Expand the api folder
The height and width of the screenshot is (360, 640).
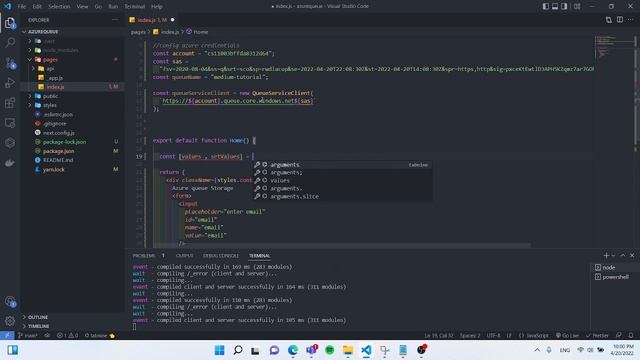coord(50,69)
